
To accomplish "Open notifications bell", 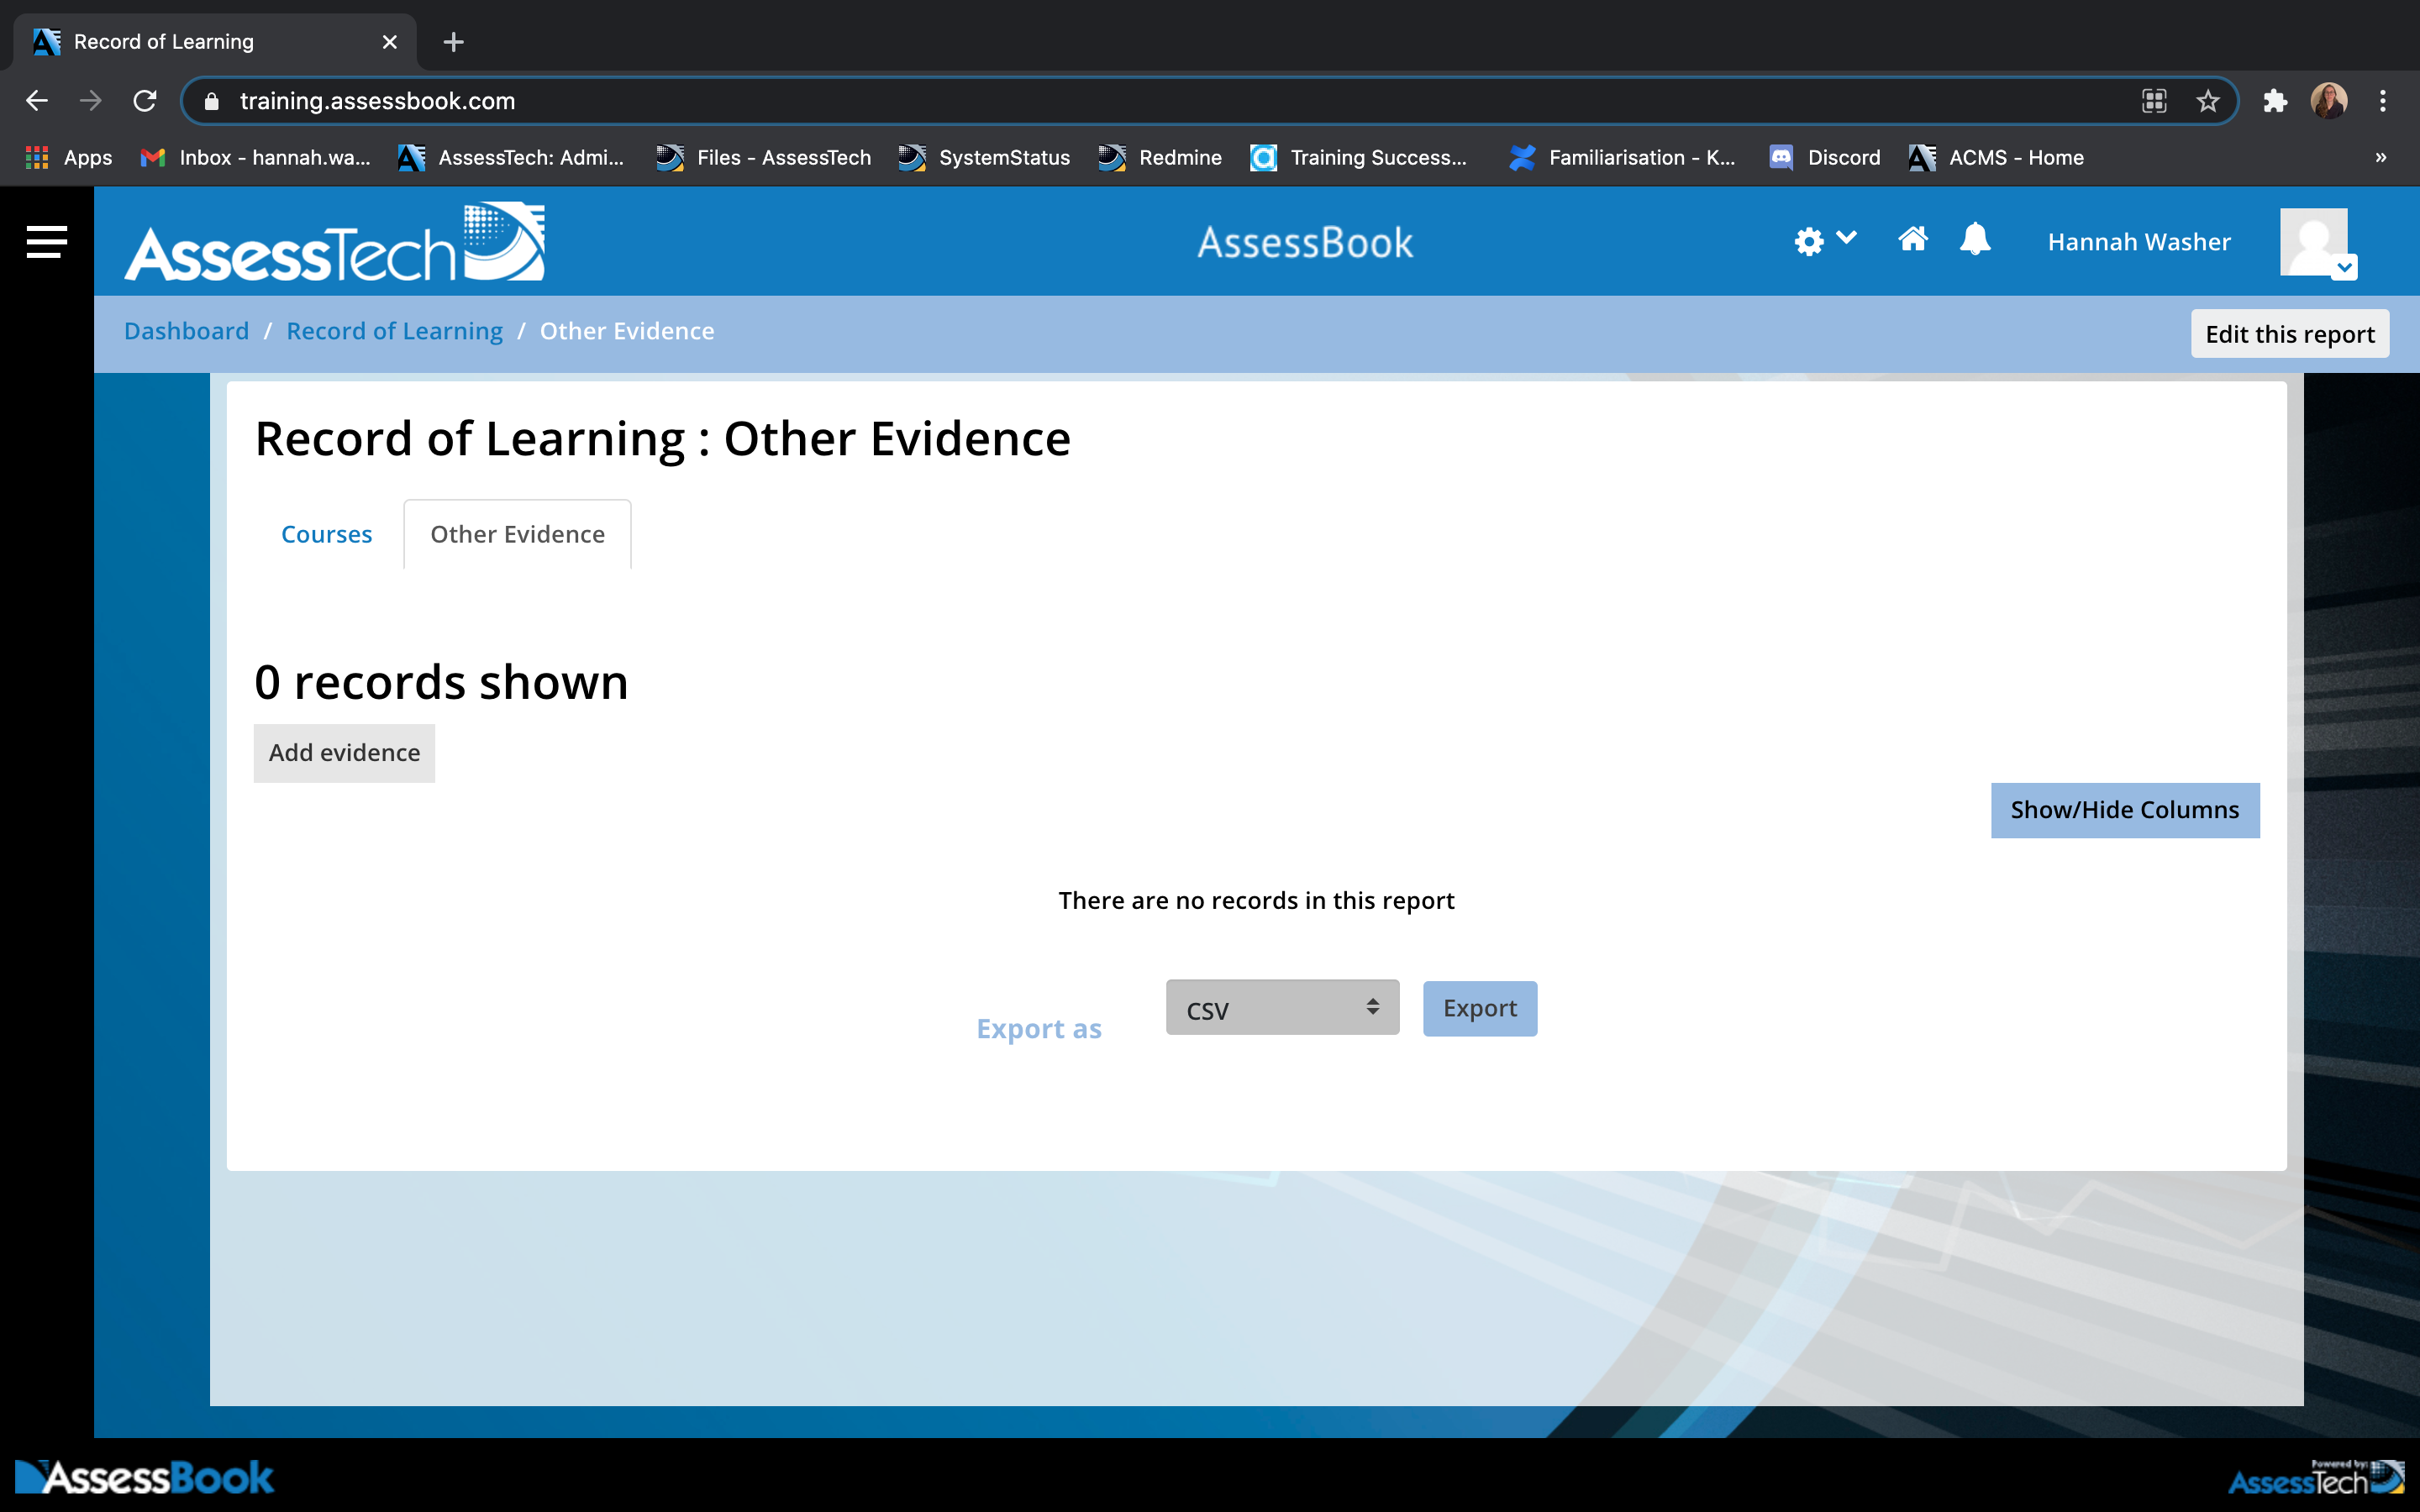I will (1975, 240).
